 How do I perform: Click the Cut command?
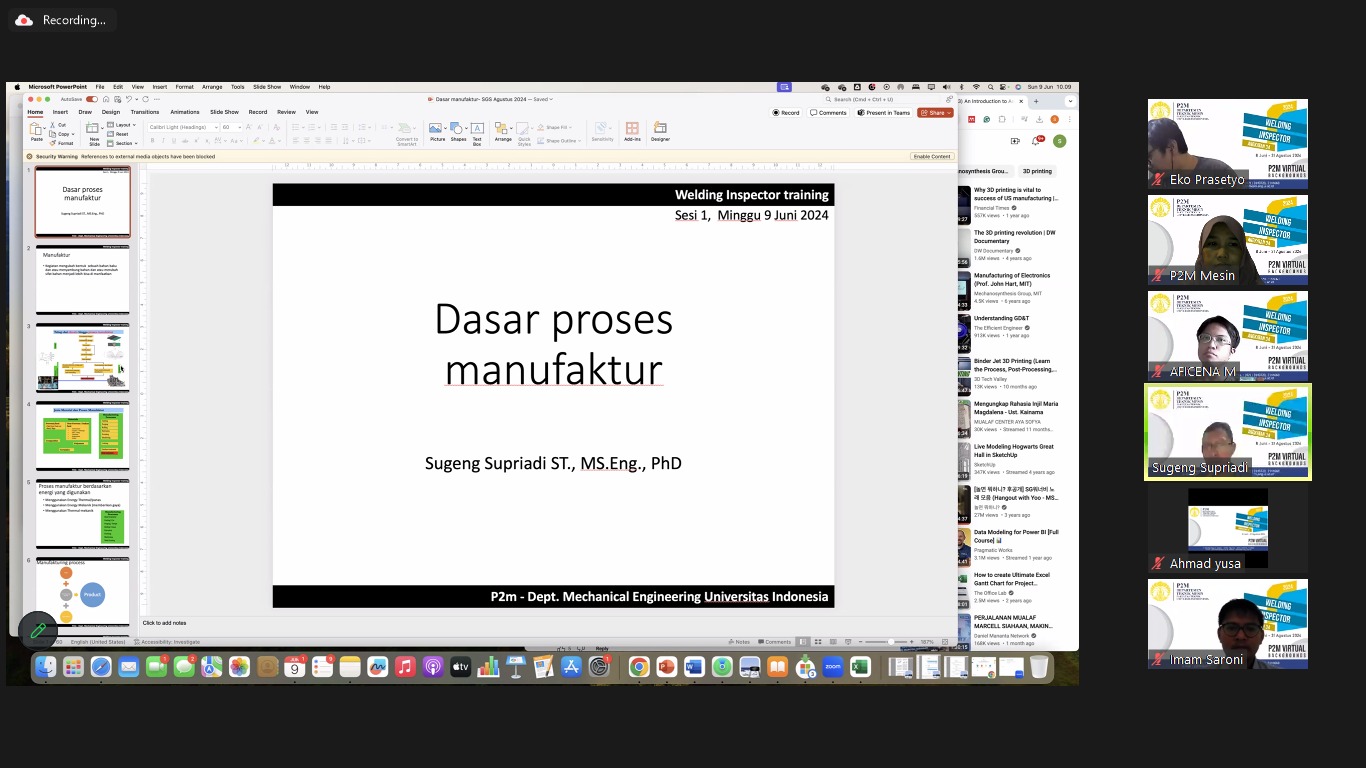pos(58,125)
